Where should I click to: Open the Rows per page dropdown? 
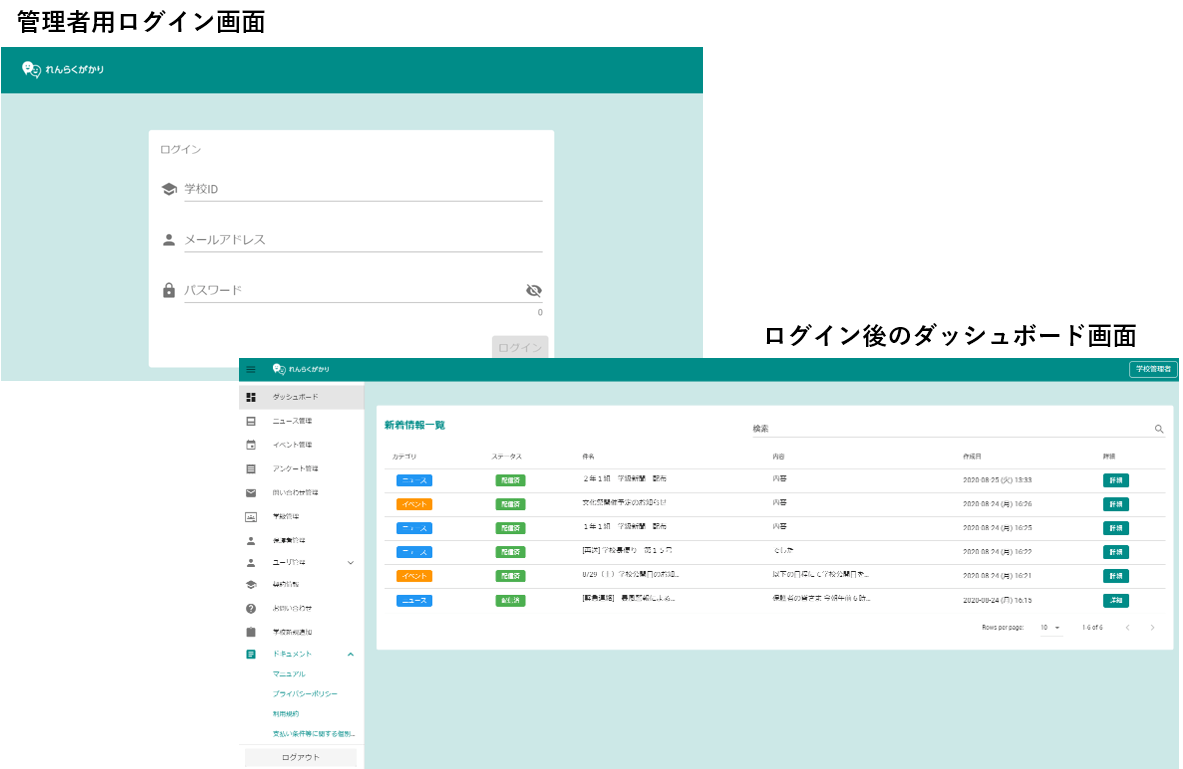[1050, 628]
